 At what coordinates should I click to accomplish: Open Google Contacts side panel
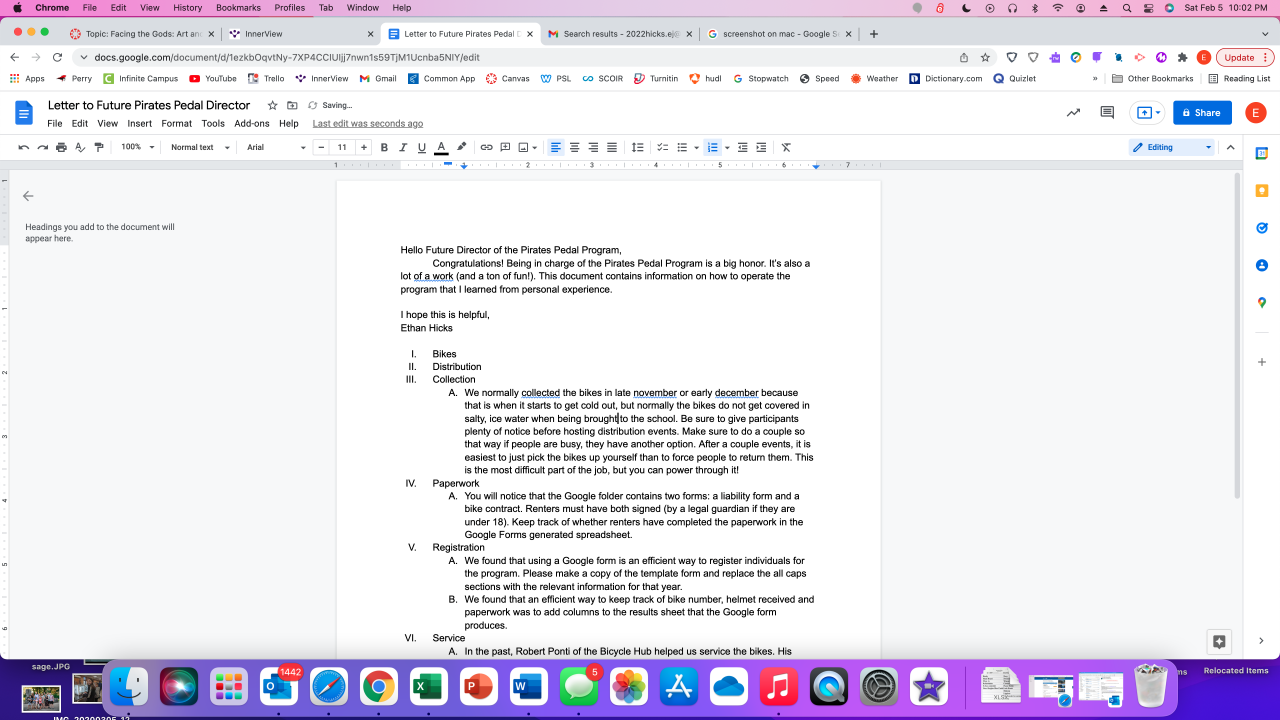[x=1262, y=265]
